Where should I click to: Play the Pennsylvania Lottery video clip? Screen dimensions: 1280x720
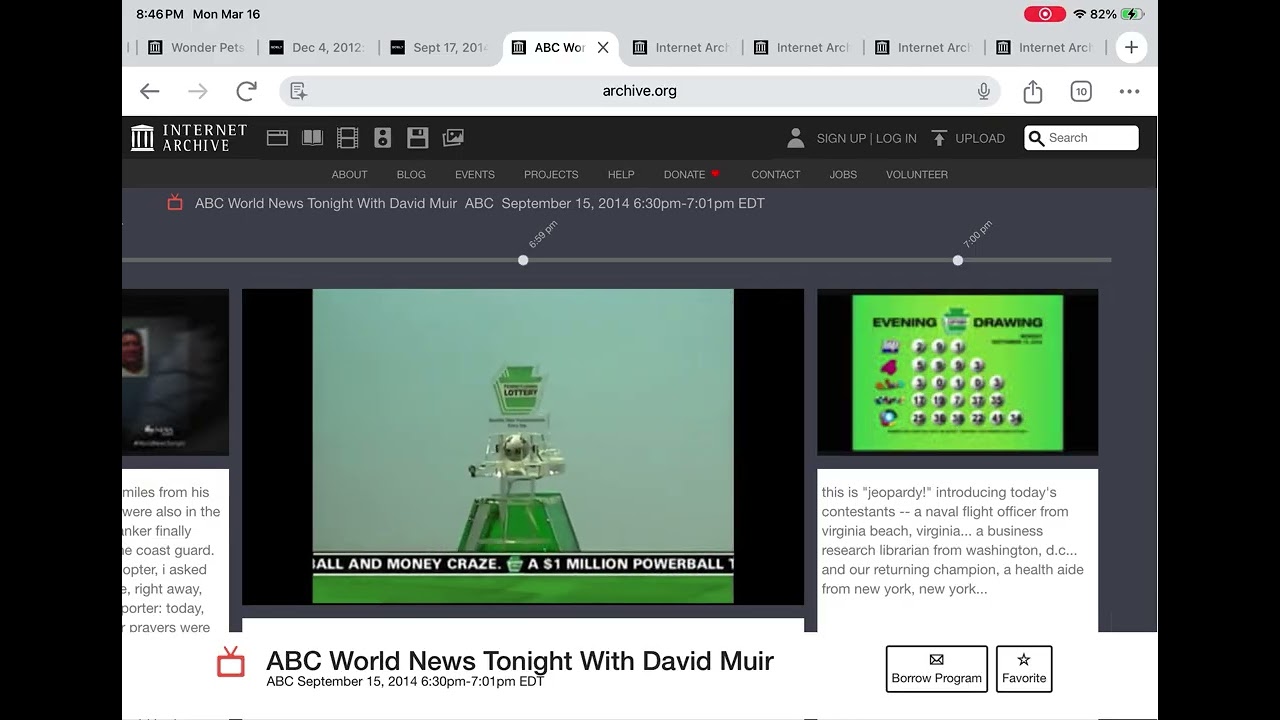tap(523, 446)
